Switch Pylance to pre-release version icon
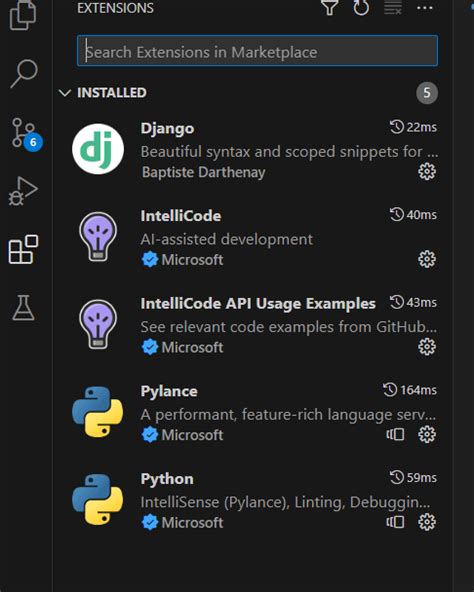Image resolution: width=474 pixels, height=592 pixels. (x=395, y=435)
